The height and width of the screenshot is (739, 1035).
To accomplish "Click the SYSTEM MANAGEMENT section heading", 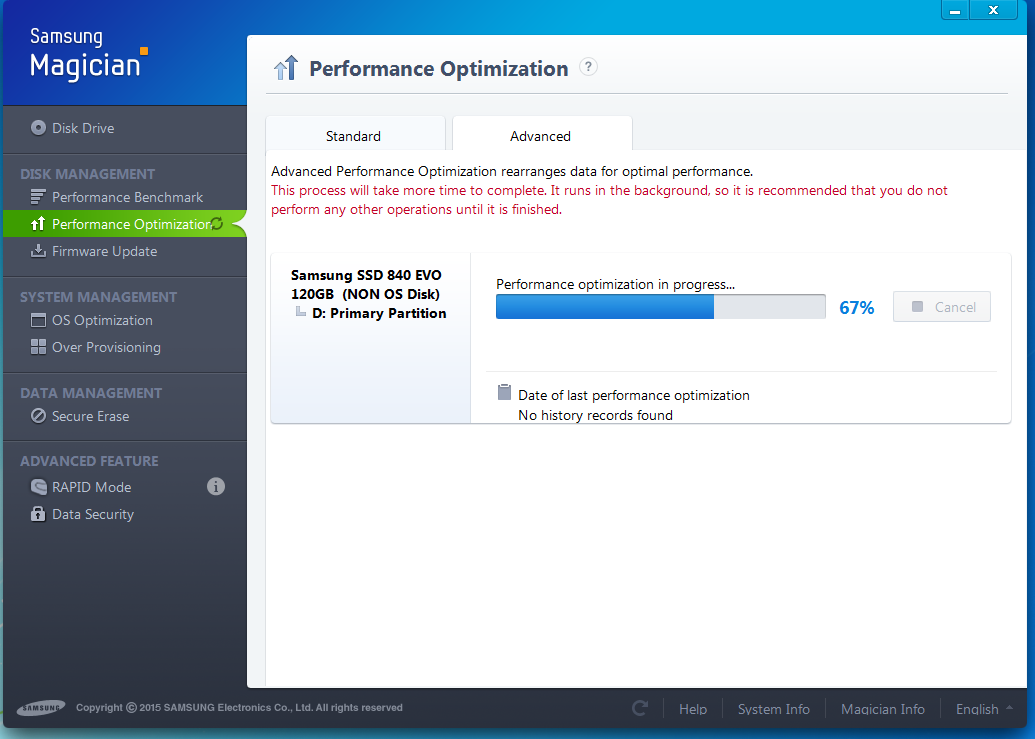I will point(98,297).
